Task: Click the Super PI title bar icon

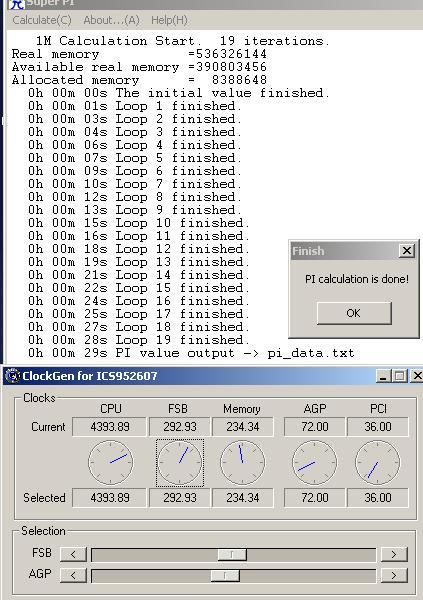Action: coord(16,4)
